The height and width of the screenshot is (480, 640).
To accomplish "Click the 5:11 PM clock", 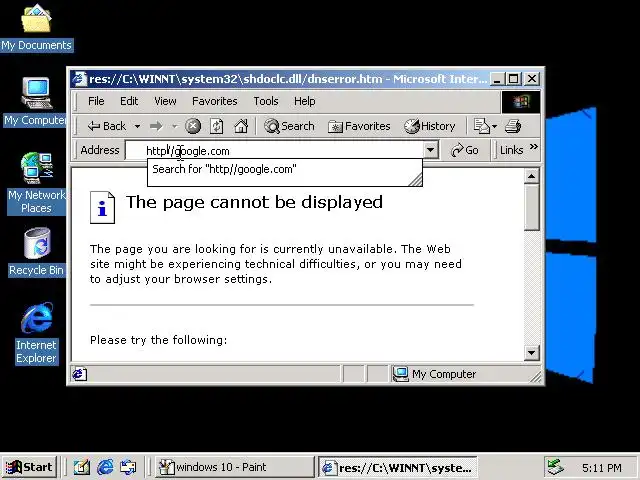I will (602, 468).
